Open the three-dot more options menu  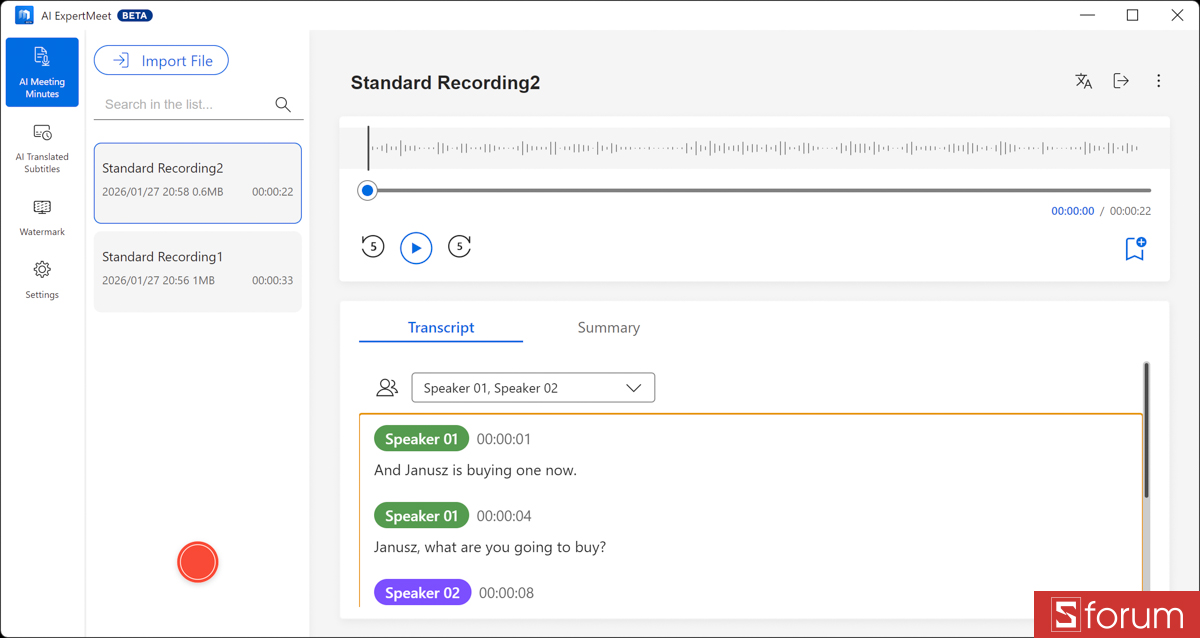click(x=1158, y=82)
